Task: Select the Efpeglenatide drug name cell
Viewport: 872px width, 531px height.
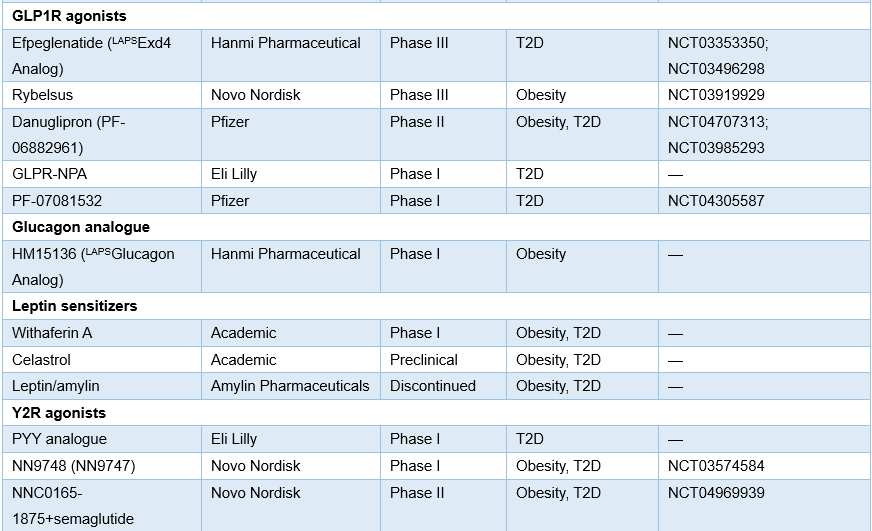Action: 102,56
